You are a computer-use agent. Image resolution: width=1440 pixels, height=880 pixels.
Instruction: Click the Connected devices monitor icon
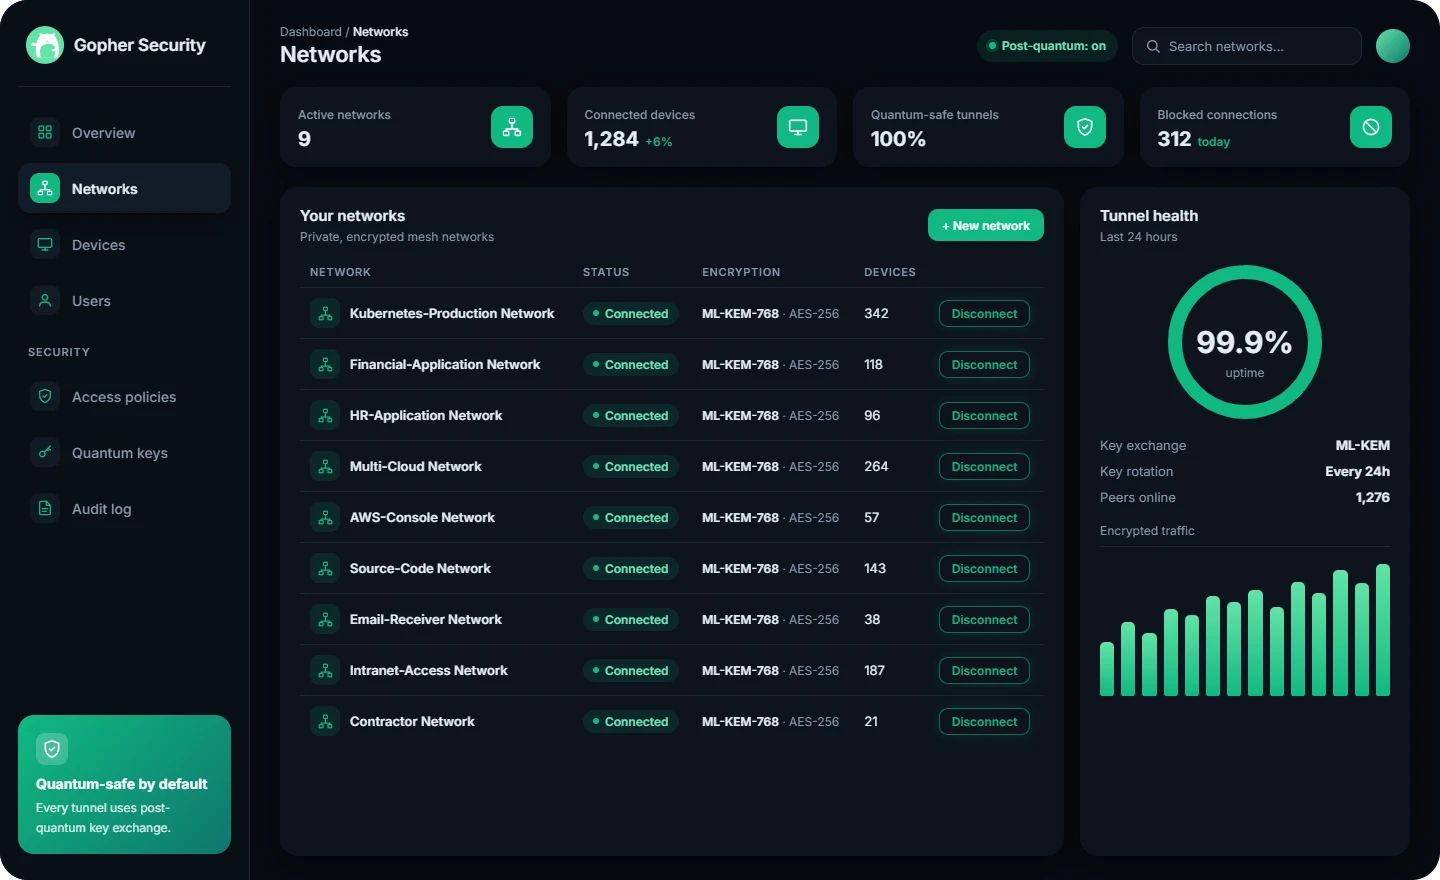click(x=798, y=127)
